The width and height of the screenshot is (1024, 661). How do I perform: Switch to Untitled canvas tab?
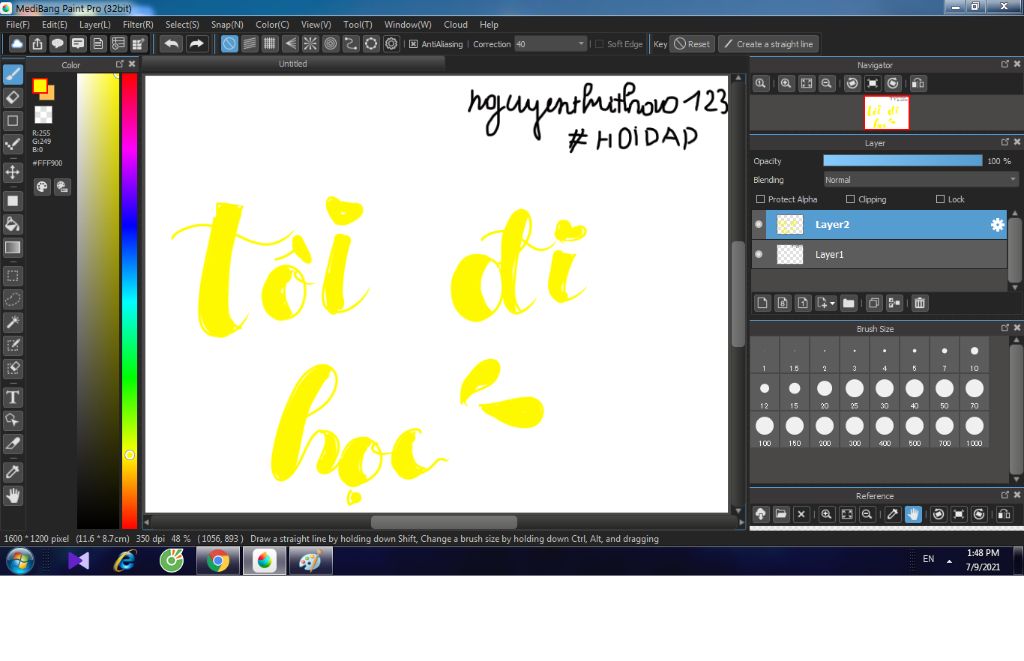pyautogui.click(x=293, y=63)
